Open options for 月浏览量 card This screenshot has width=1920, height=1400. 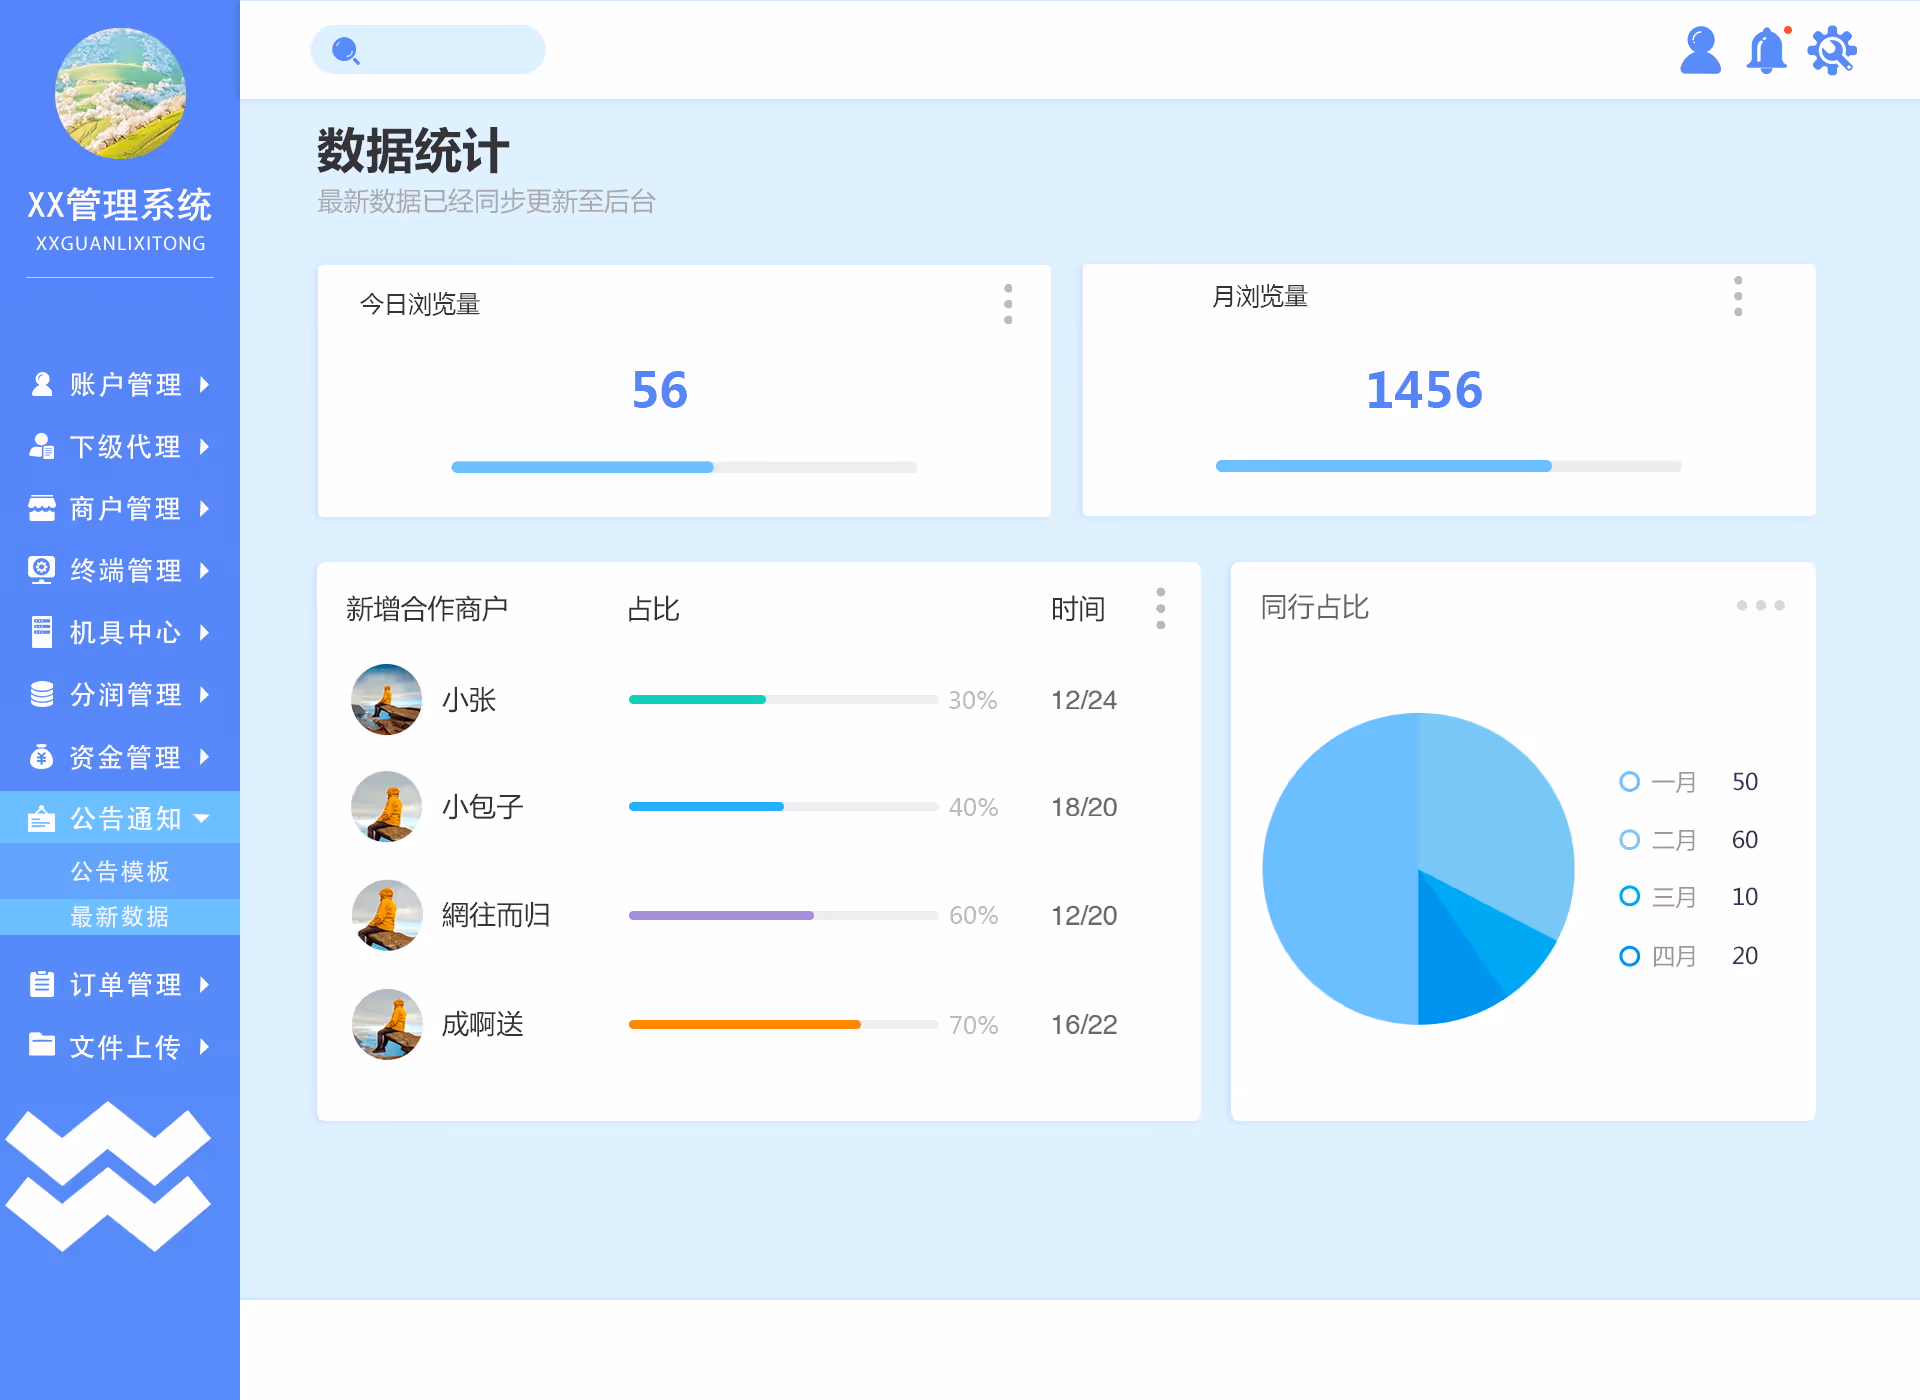[1738, 296]
